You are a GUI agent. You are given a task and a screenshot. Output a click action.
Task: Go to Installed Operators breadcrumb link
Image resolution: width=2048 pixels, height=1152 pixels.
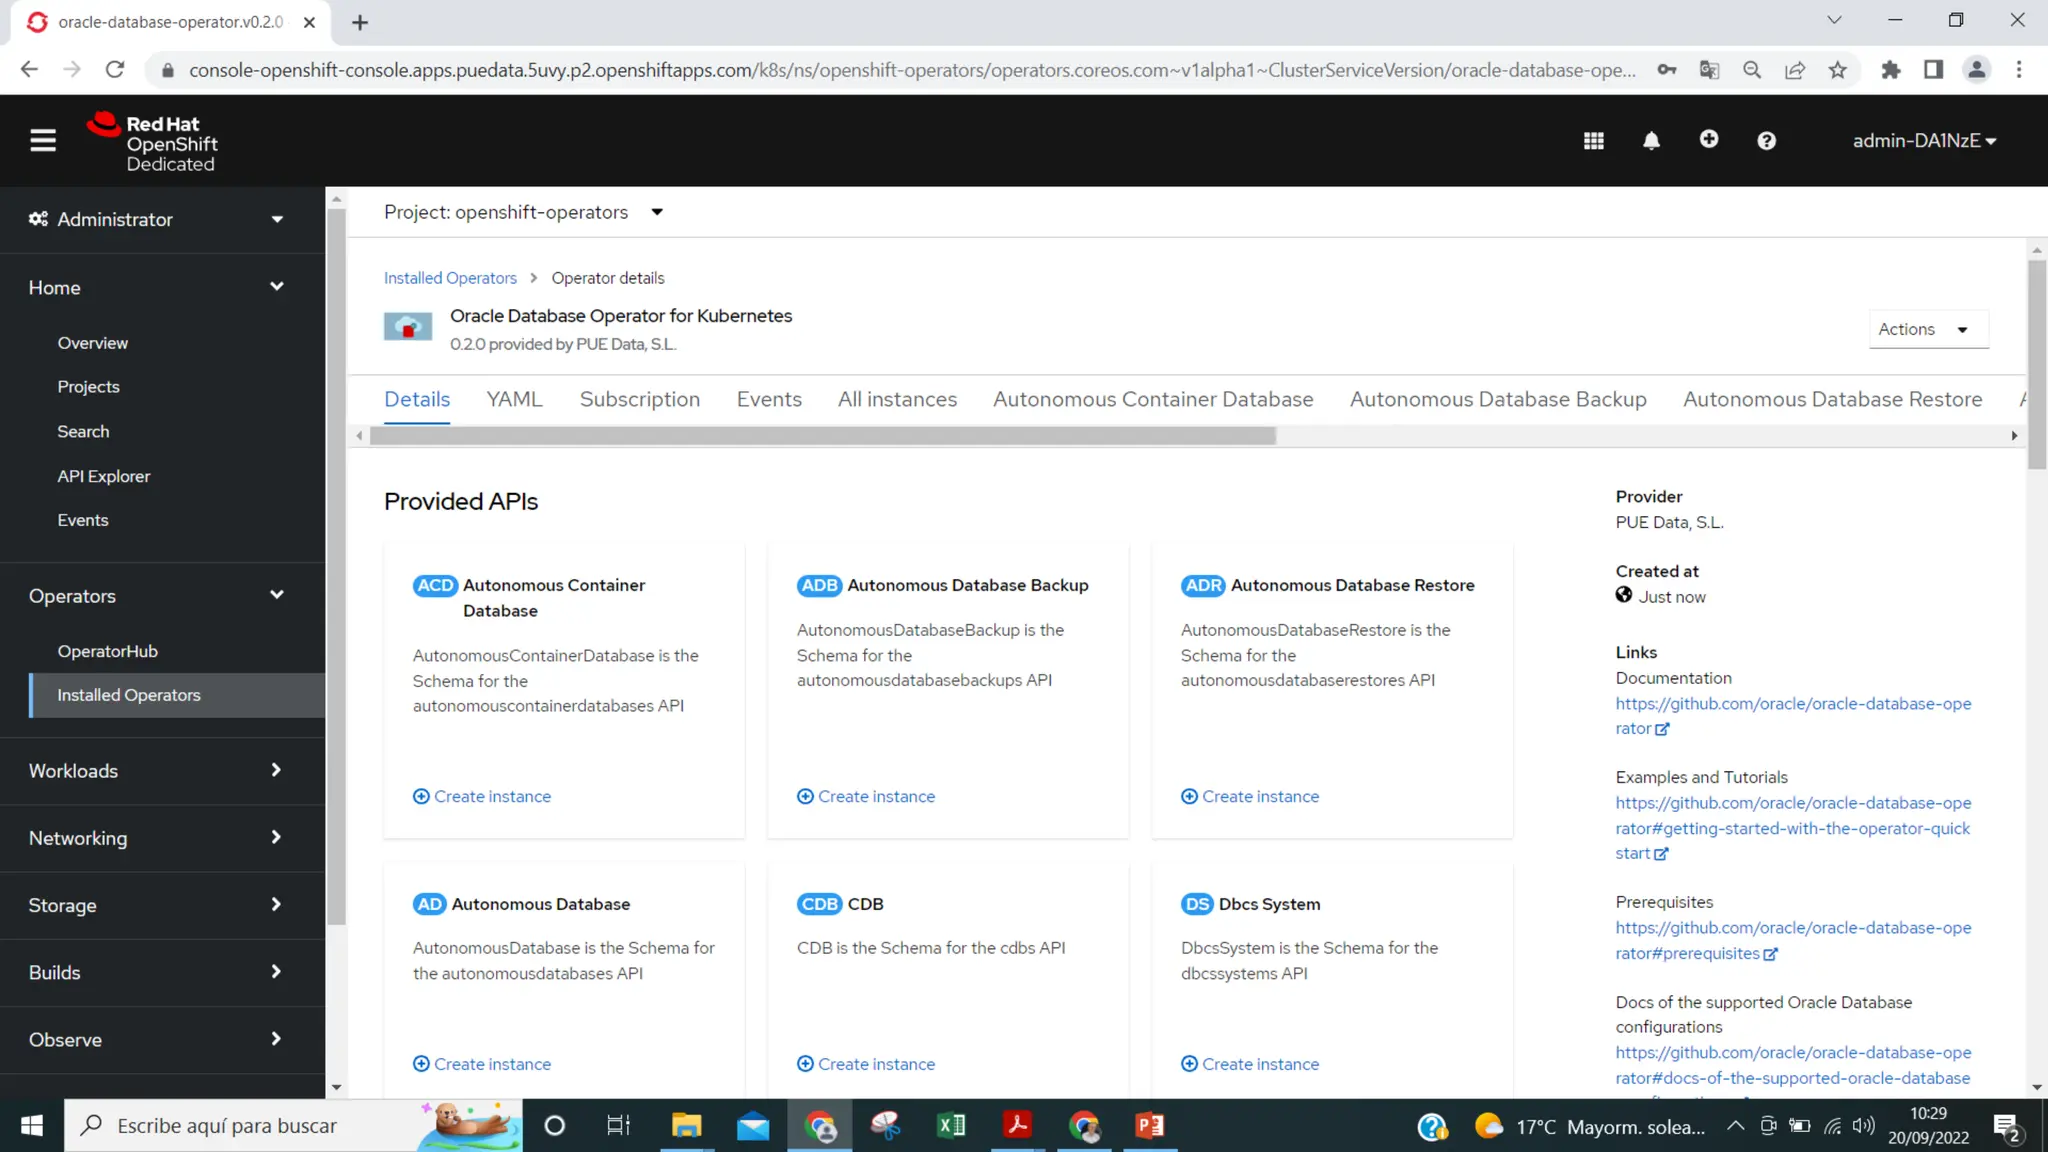[x=450, y=278]
